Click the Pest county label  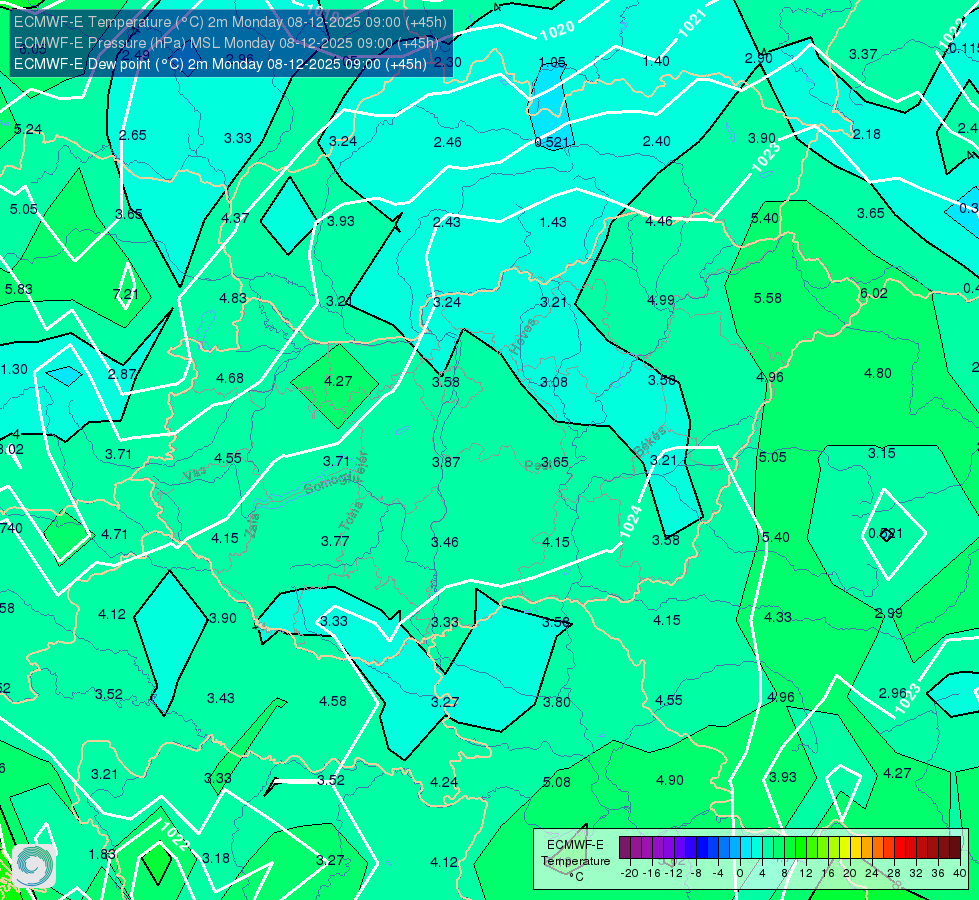tap(537, 465)
